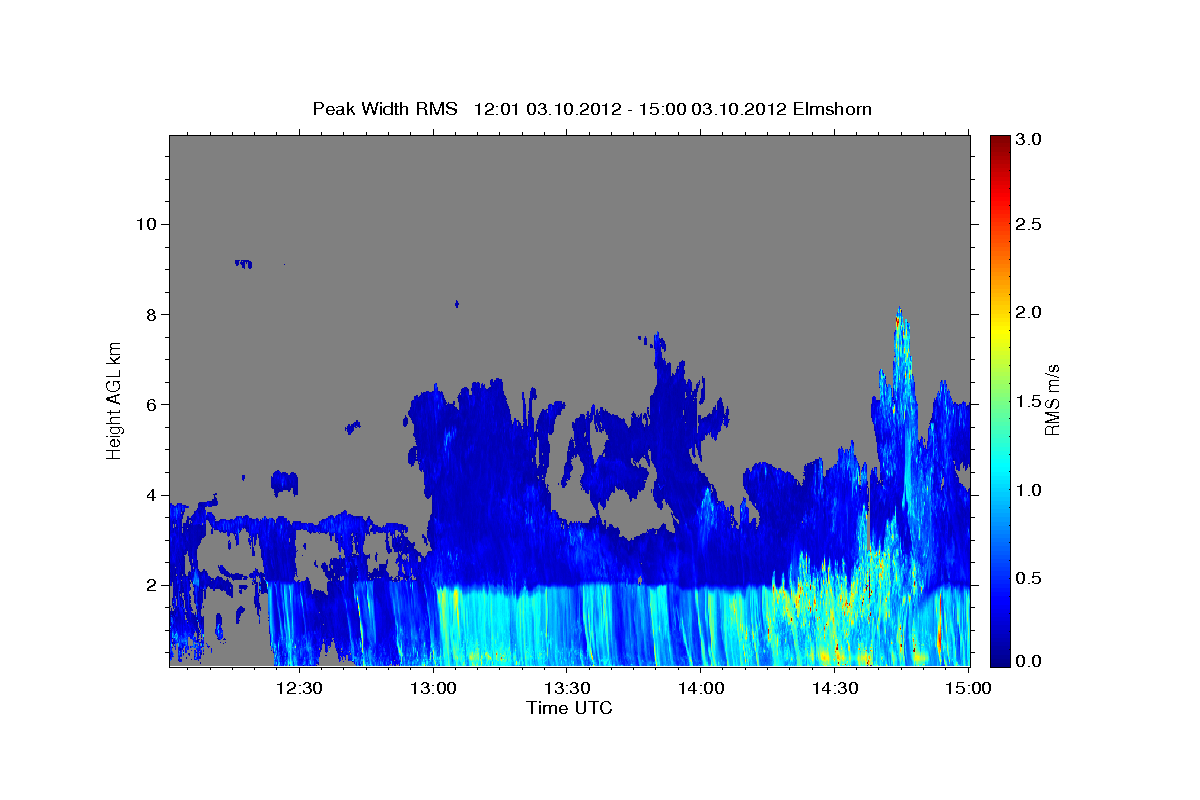Click the colorbar label '2.5'
Viewport: 1200px width, 800px height.
tap(1029, 224)
